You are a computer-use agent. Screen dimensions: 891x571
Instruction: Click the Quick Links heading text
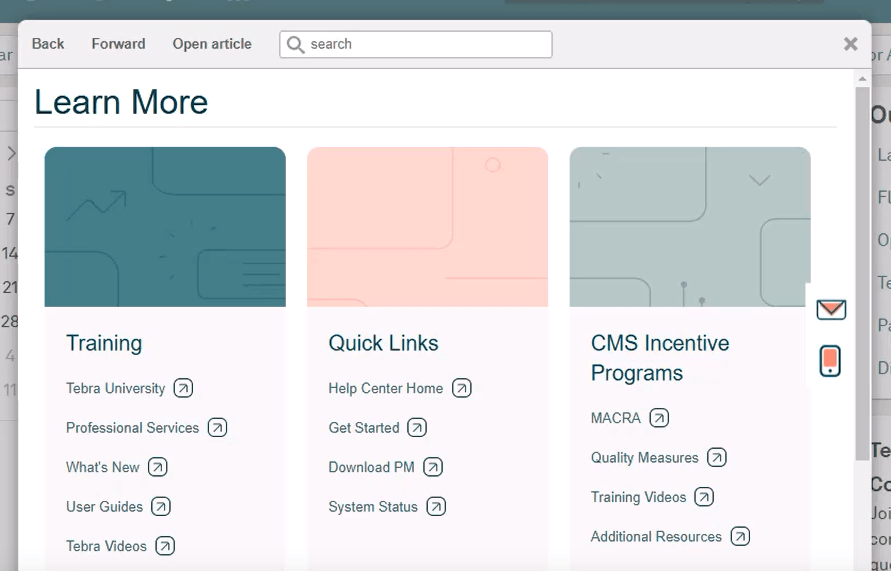pyautogui.click(x=383, y=343)
